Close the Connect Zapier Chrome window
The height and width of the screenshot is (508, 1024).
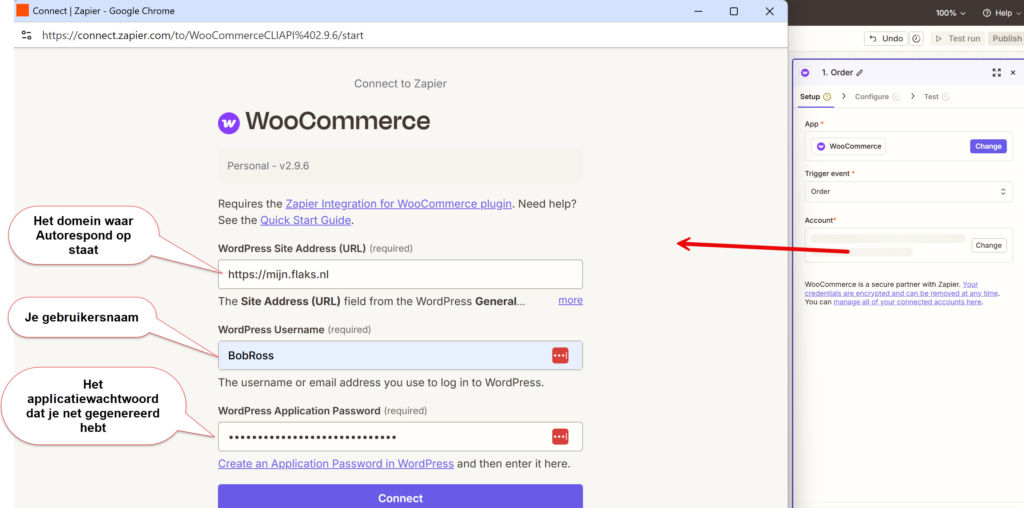pyautogui.click(x=769, y=11)
